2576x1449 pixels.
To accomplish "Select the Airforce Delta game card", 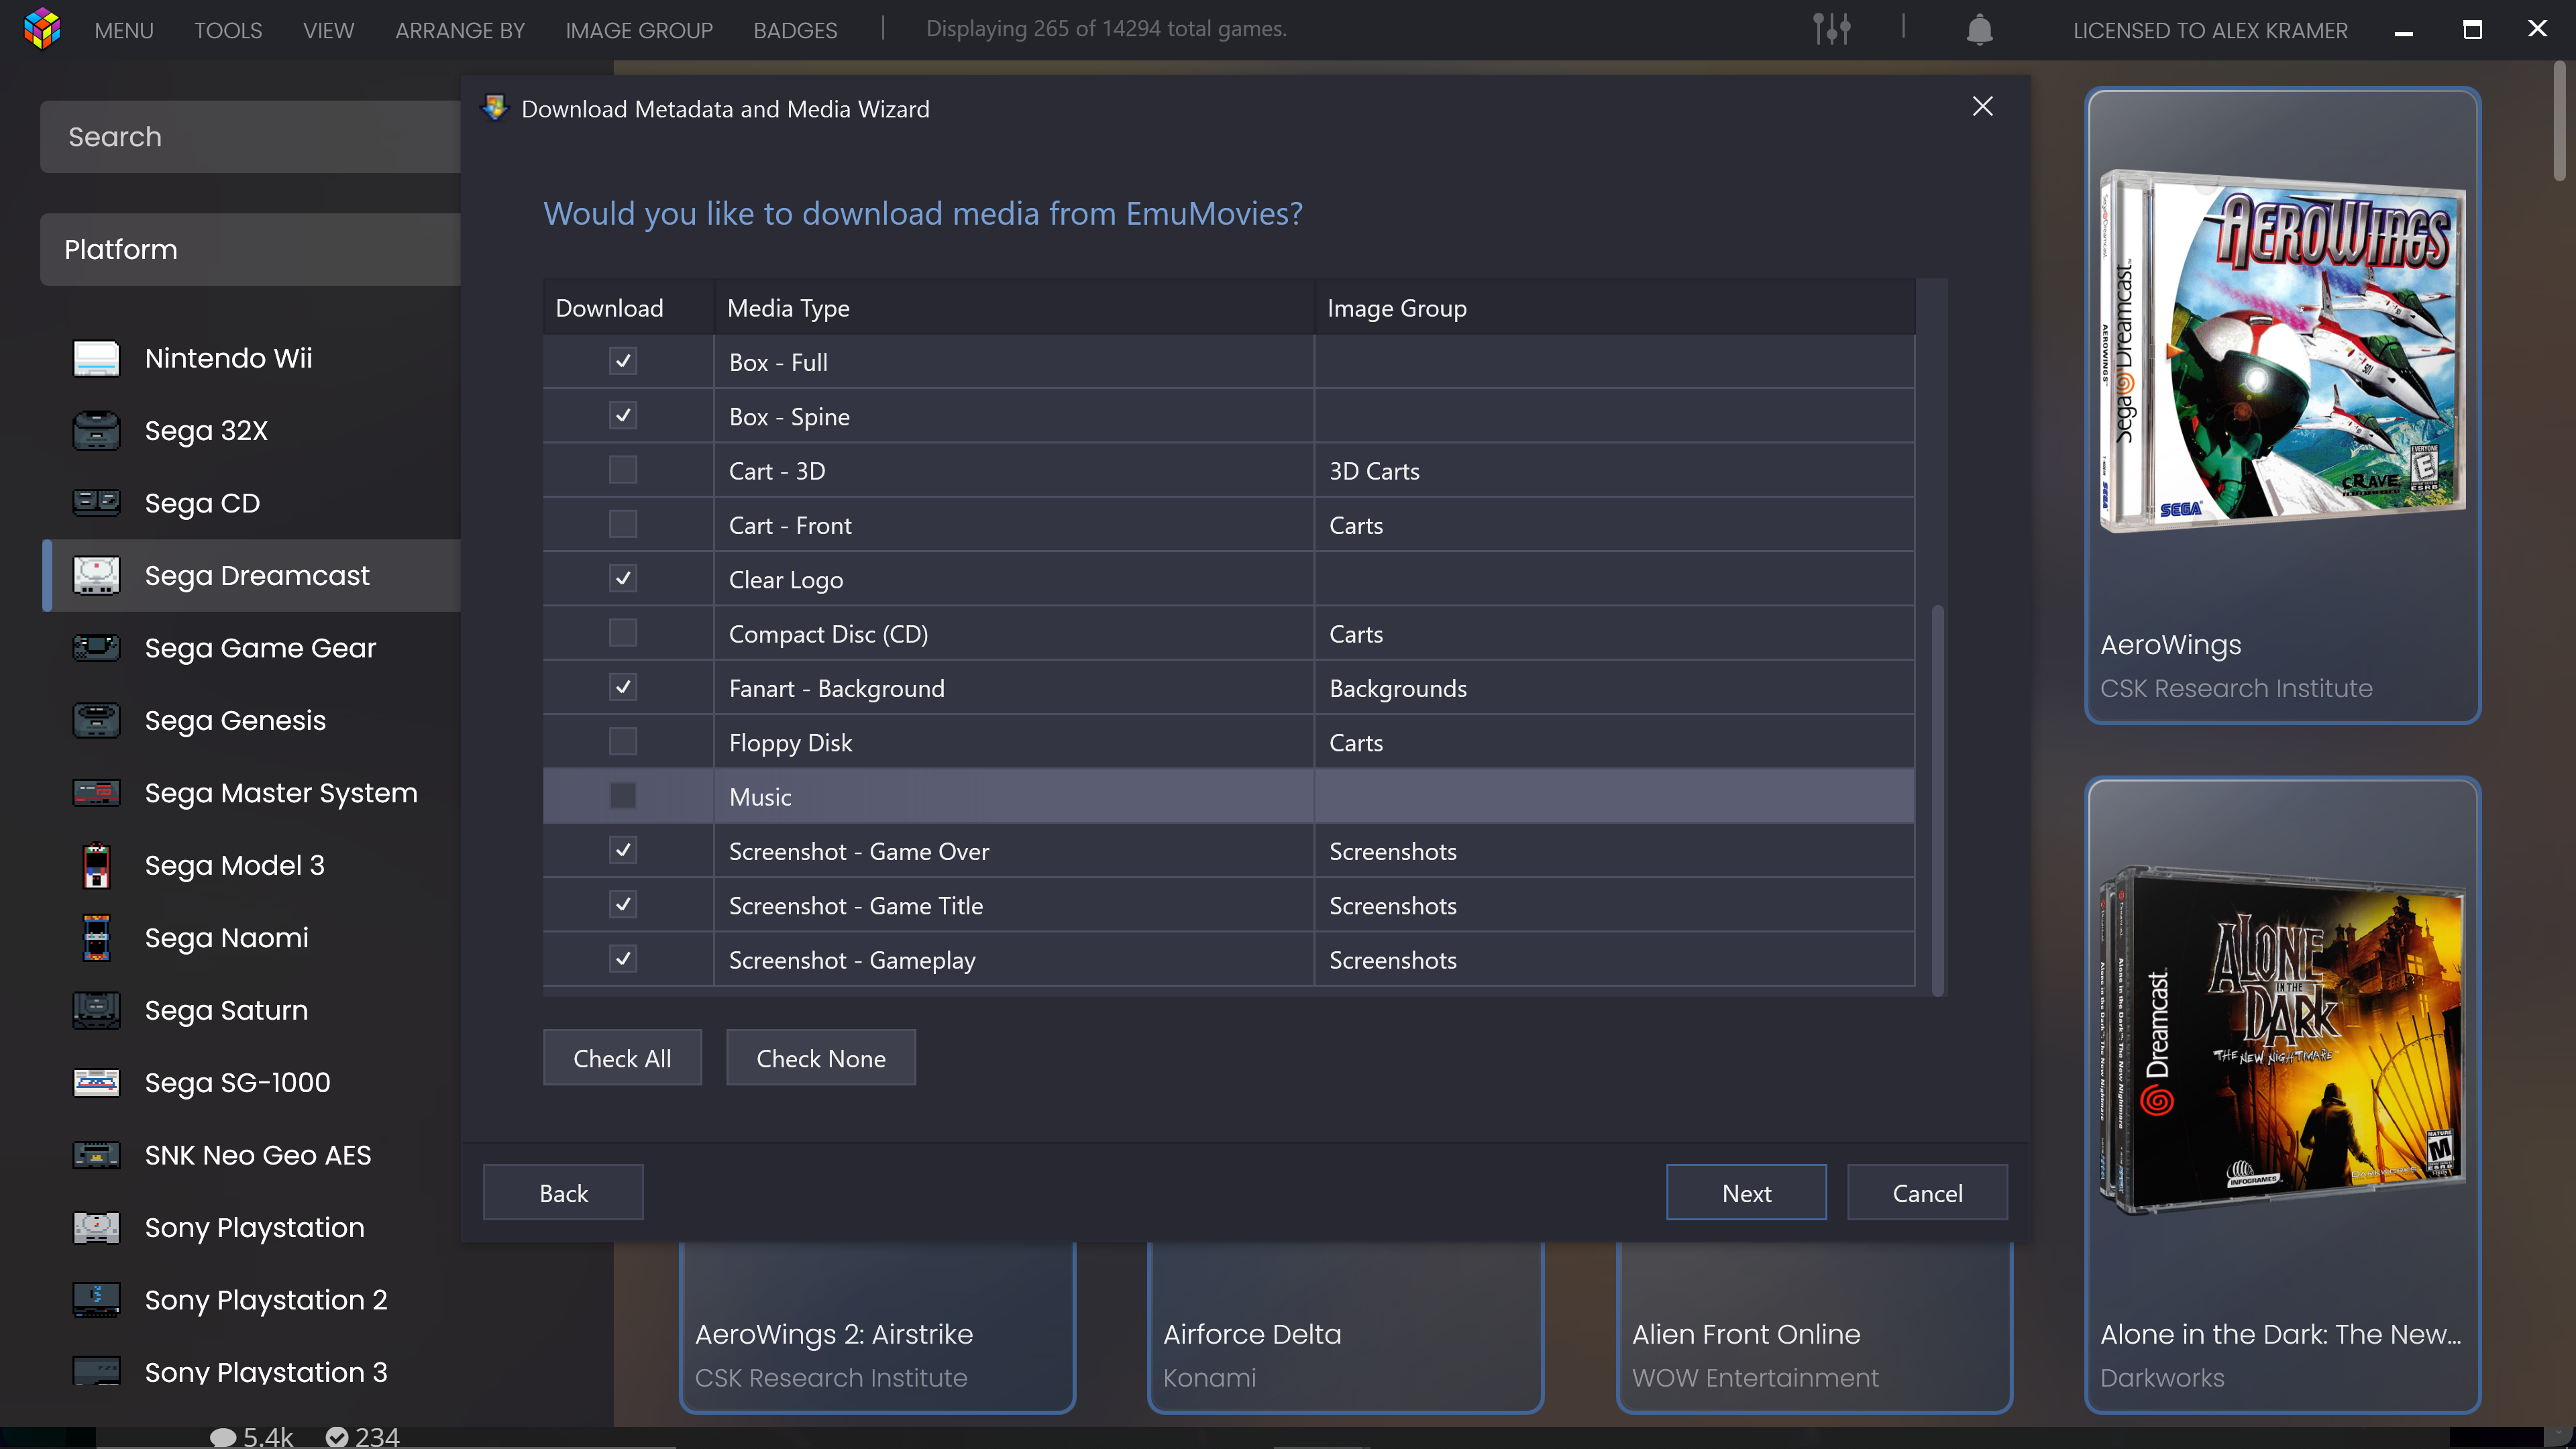I will [x=1346, y=1328].
